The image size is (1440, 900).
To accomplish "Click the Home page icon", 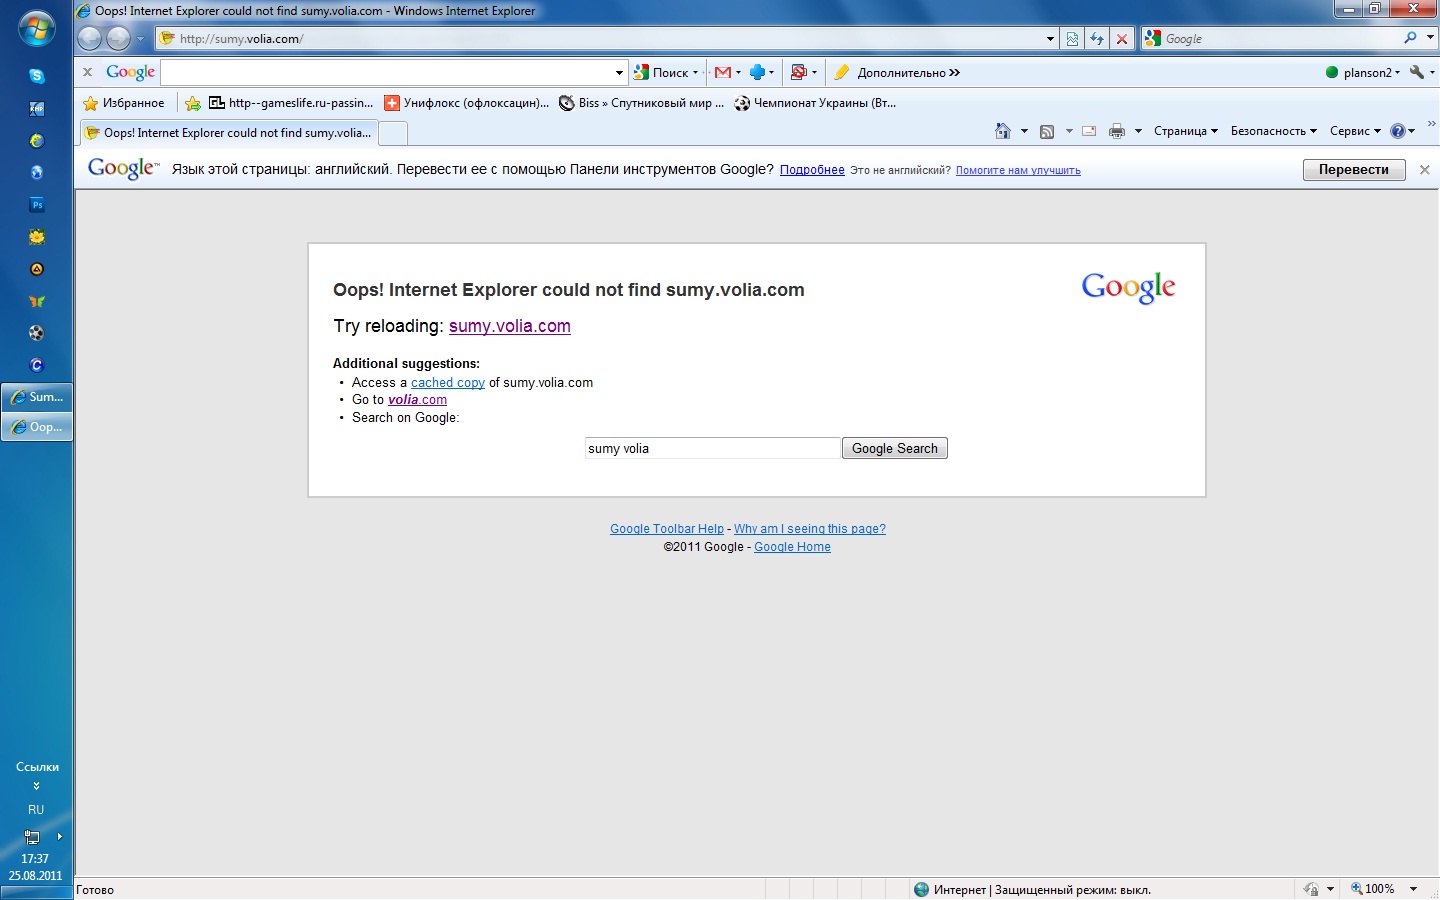I will pyautogui.click(x=1003, y=131).
